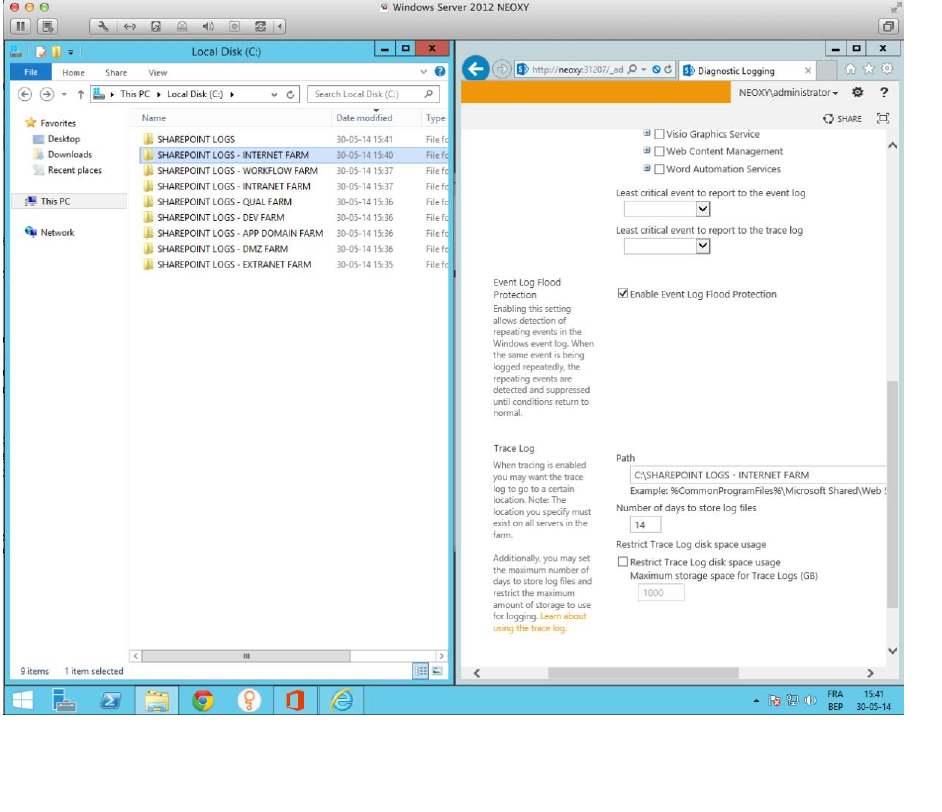Click the Explorer back navigation arrow
Viewport: 942px width, 812px height.
[x=25, y=94]
